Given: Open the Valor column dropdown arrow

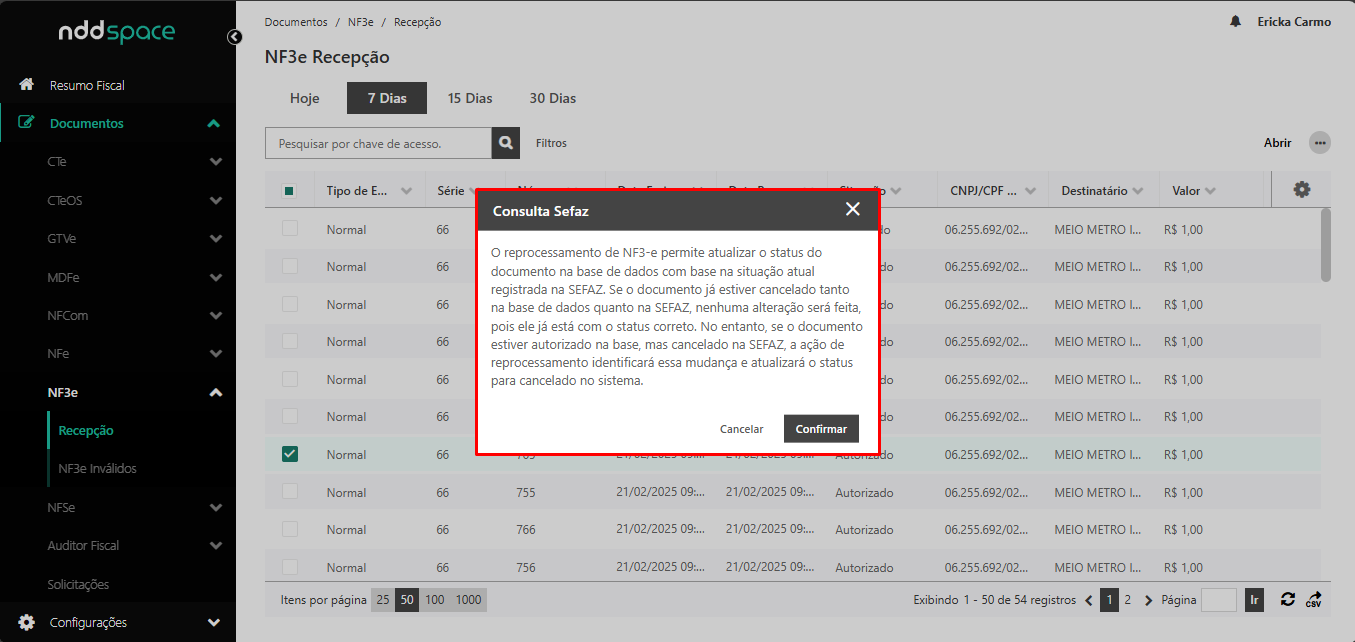Looking at the screenshot, I should [1210, 191].
